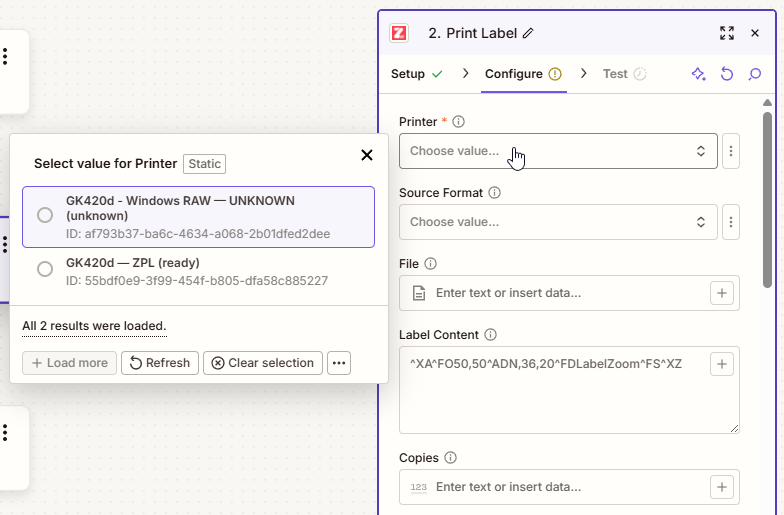Screen dimensions: 784x515
Task: Click the File text input field
Action: point(569,293)
